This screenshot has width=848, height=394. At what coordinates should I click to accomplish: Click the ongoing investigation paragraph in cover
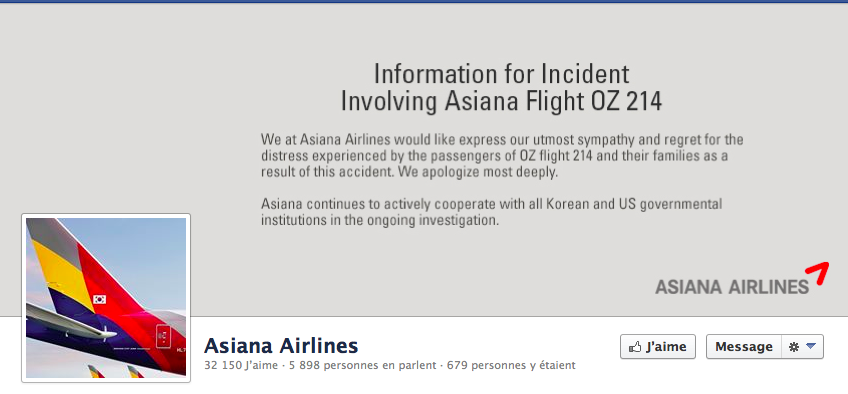point(491,212)
